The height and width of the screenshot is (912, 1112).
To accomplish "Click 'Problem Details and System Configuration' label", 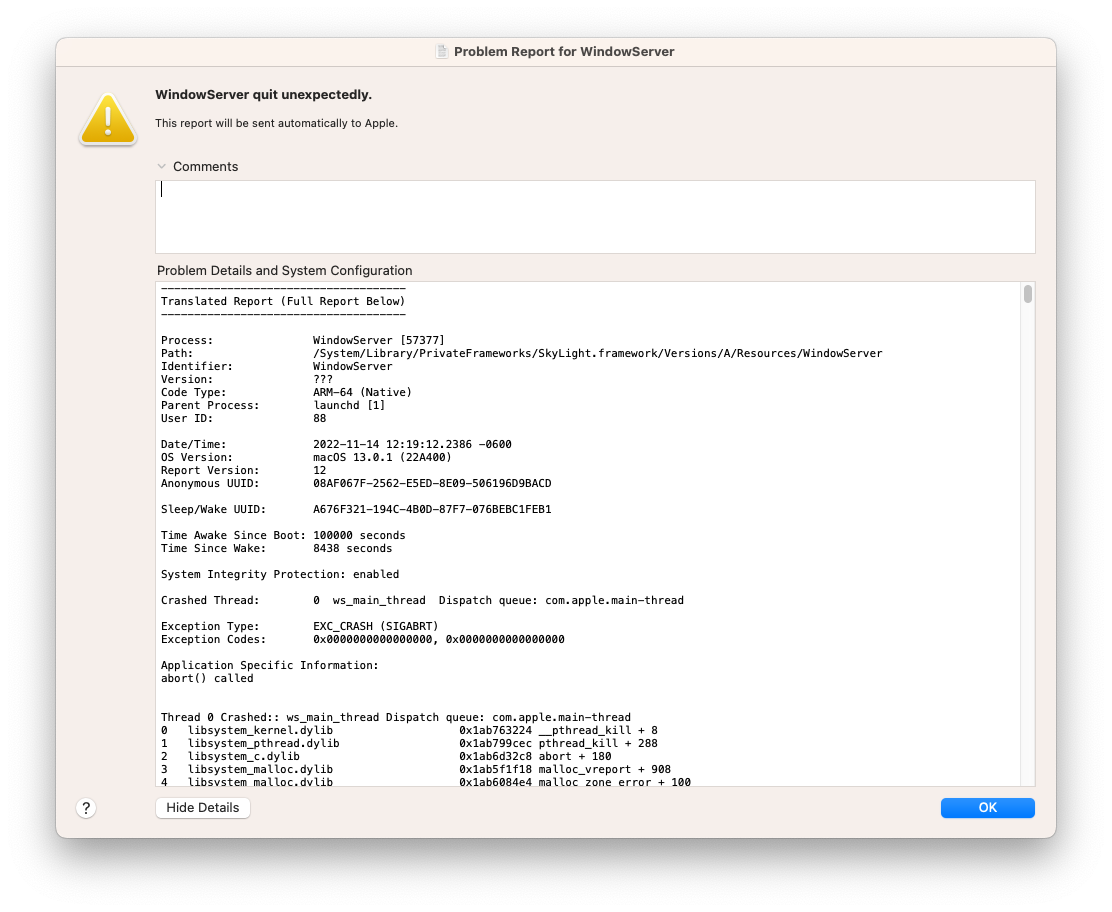I will (x=284, y=271).
